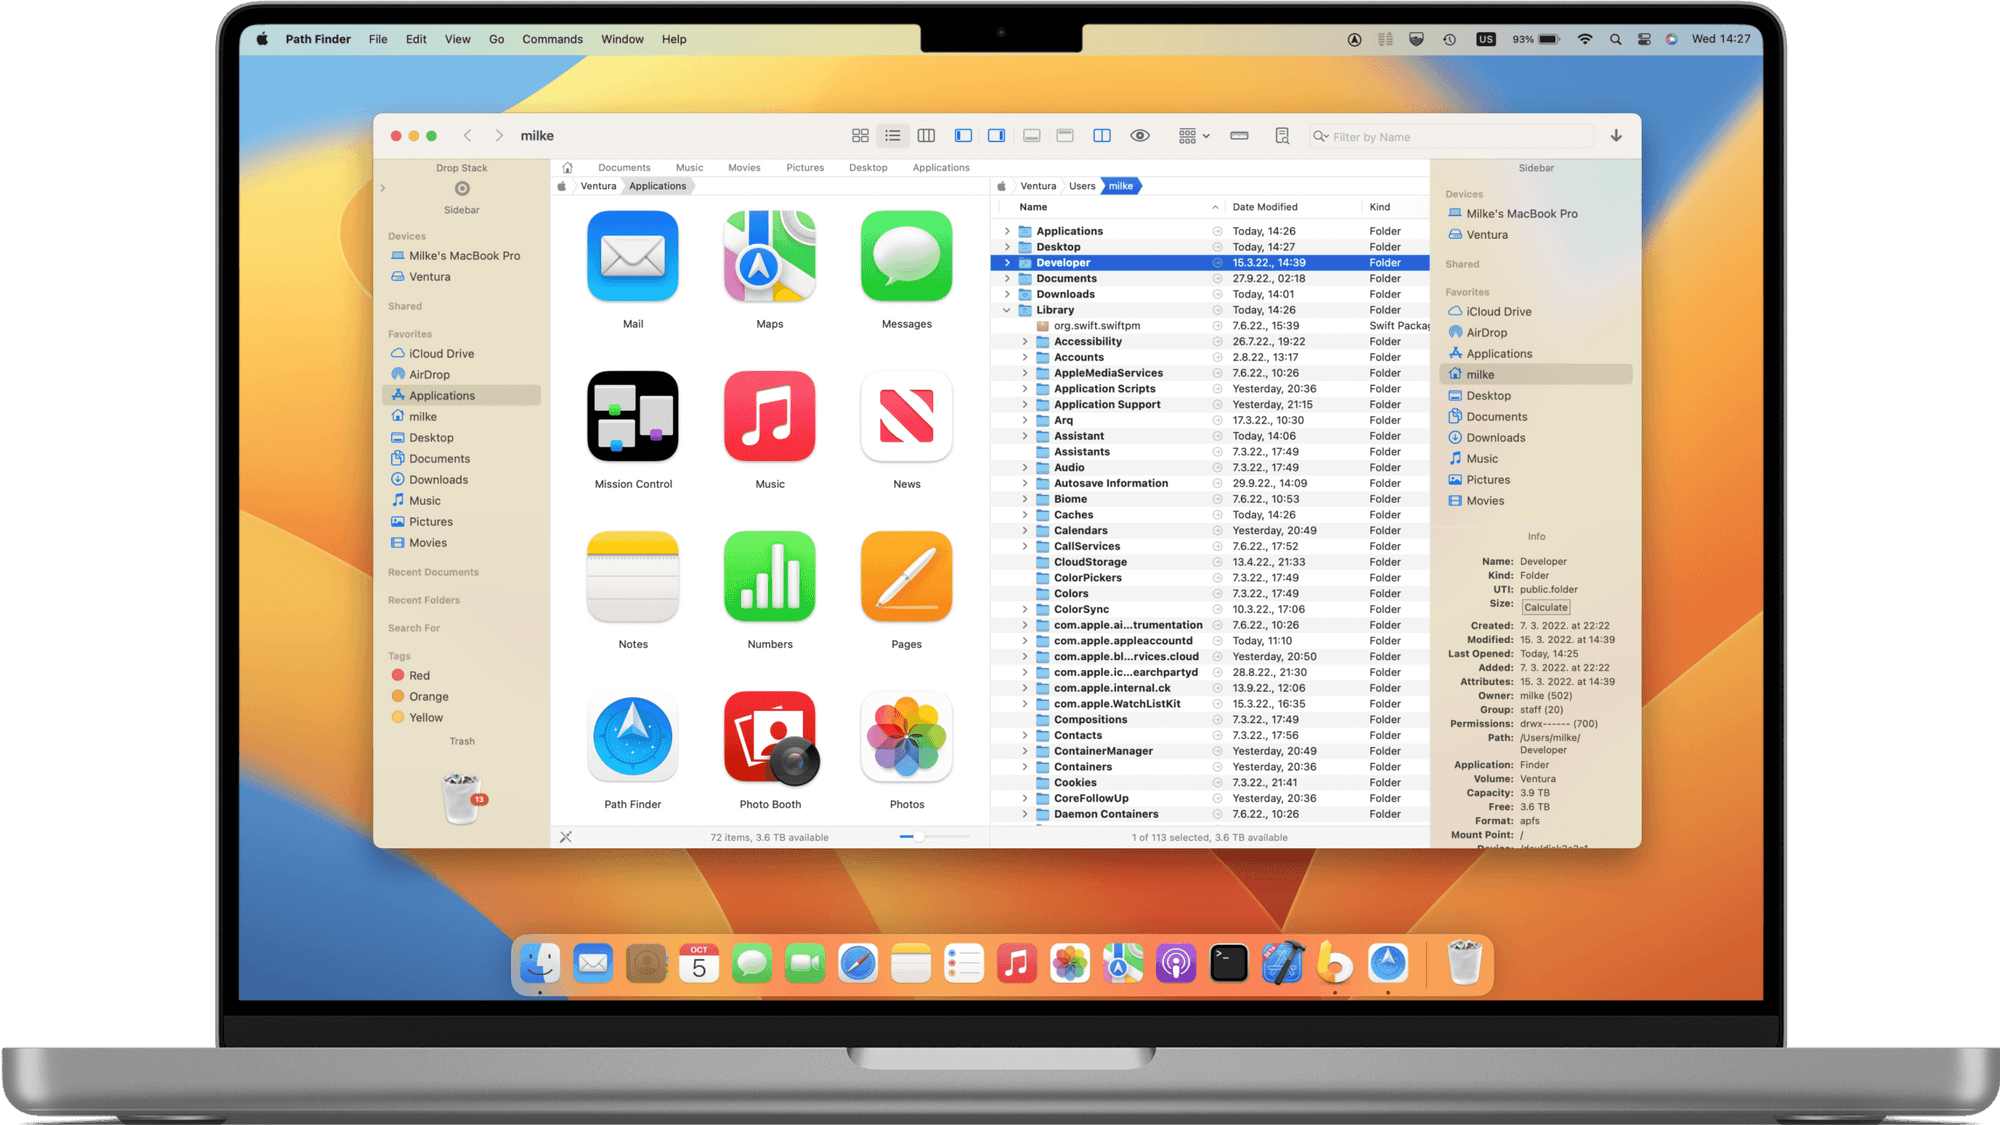
Task: Expand the Developer folder row
Action: point(1007,263)
